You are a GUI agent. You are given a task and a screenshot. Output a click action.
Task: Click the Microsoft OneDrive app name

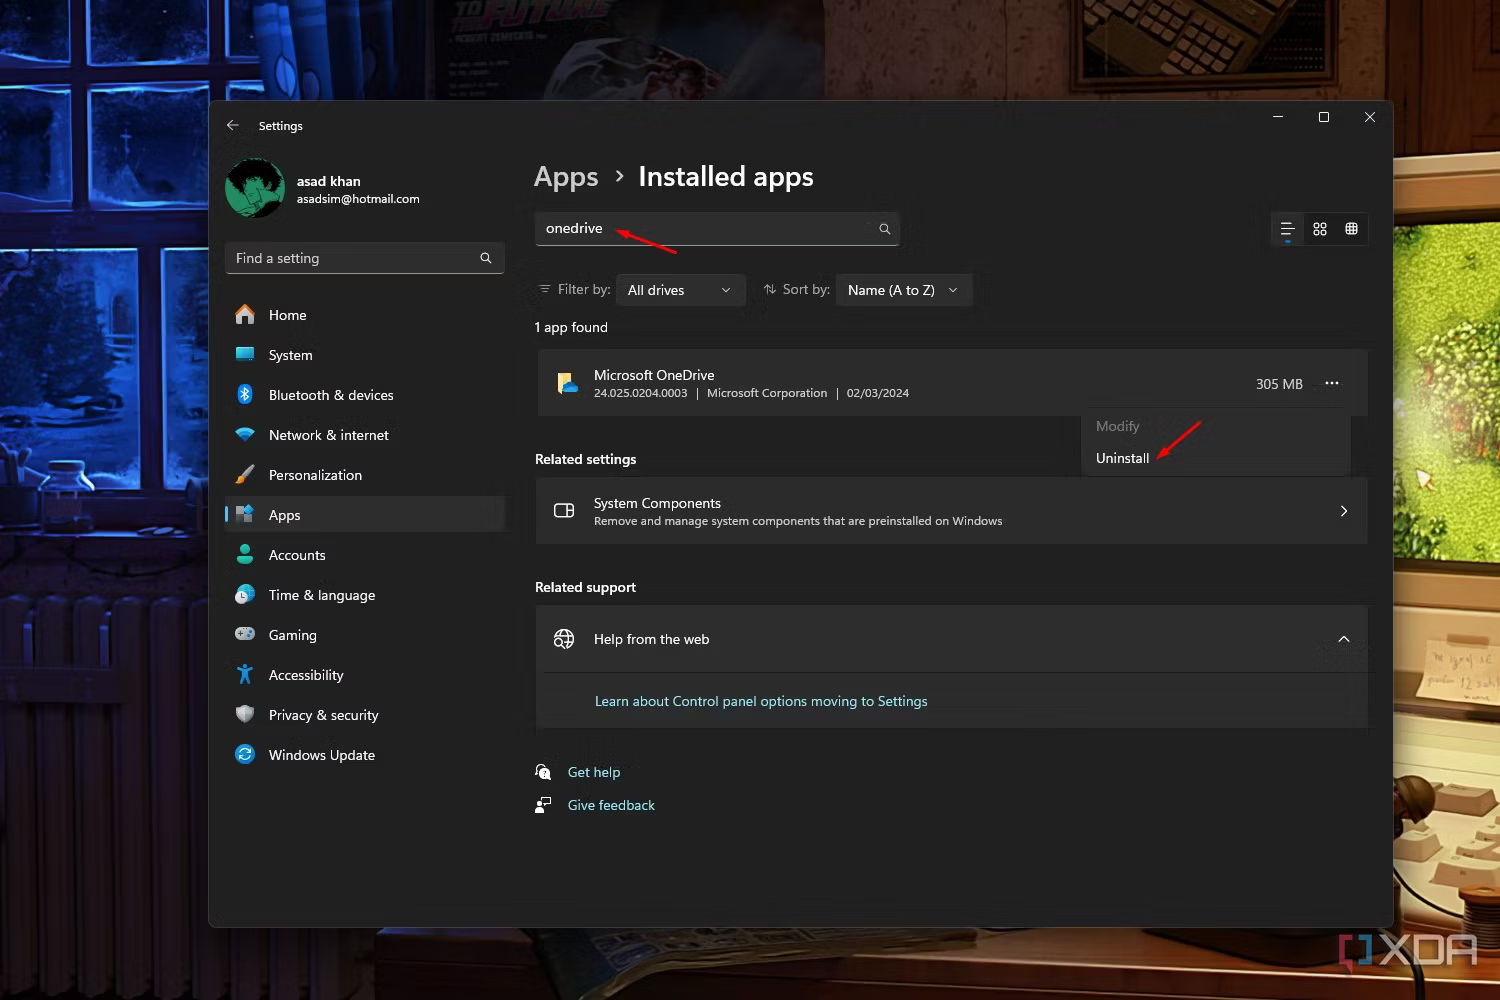[654, 375]
